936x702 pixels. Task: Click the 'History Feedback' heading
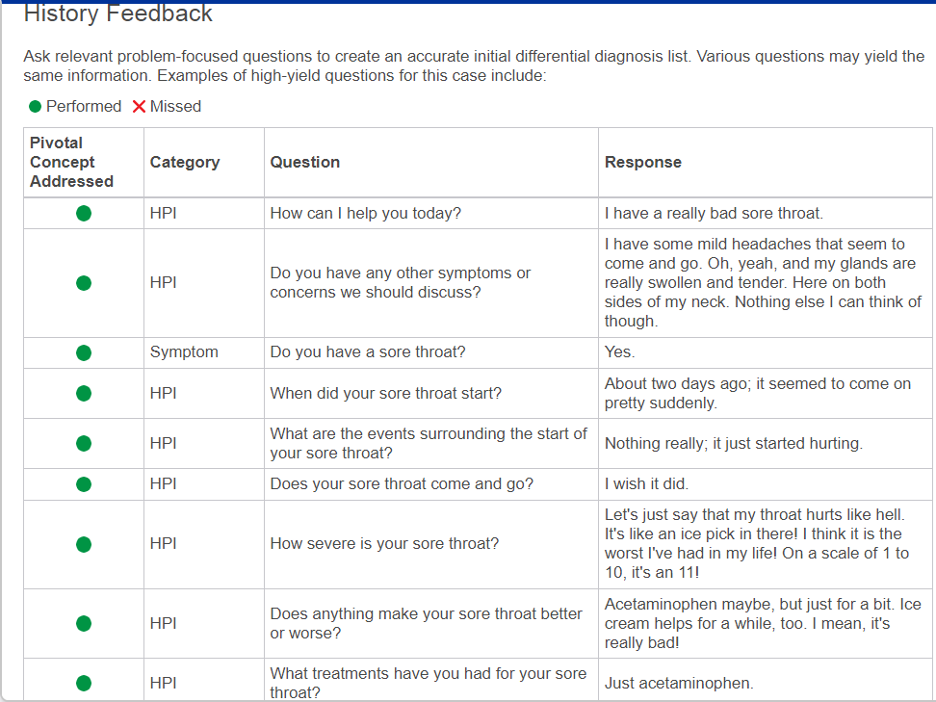click(x=118, y=14)
